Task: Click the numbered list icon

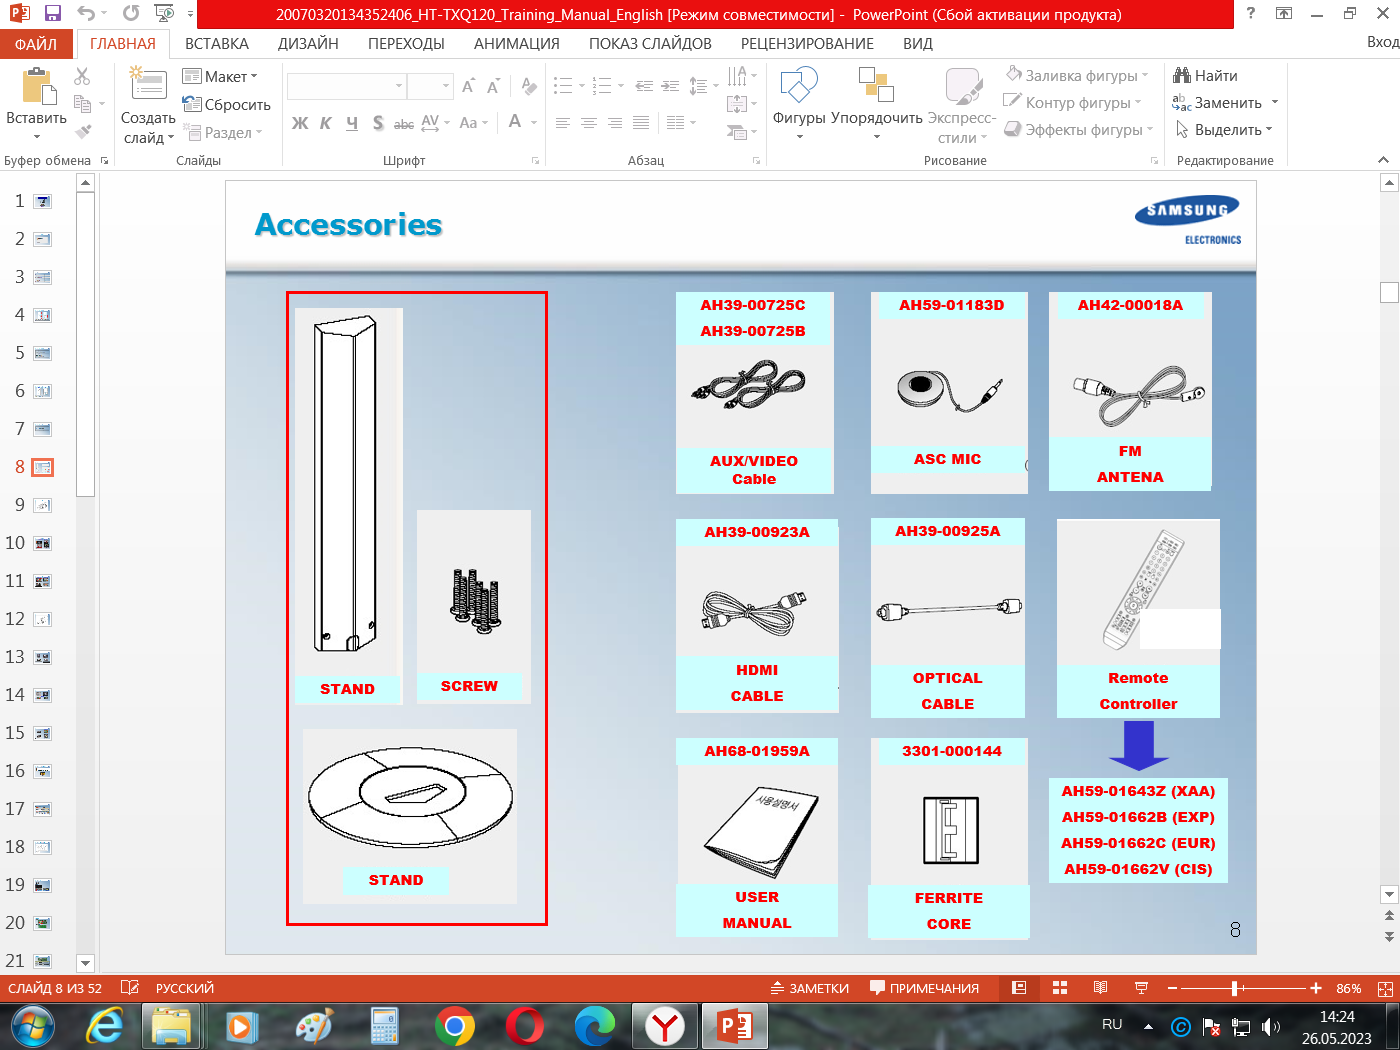Action: point(602,86)
